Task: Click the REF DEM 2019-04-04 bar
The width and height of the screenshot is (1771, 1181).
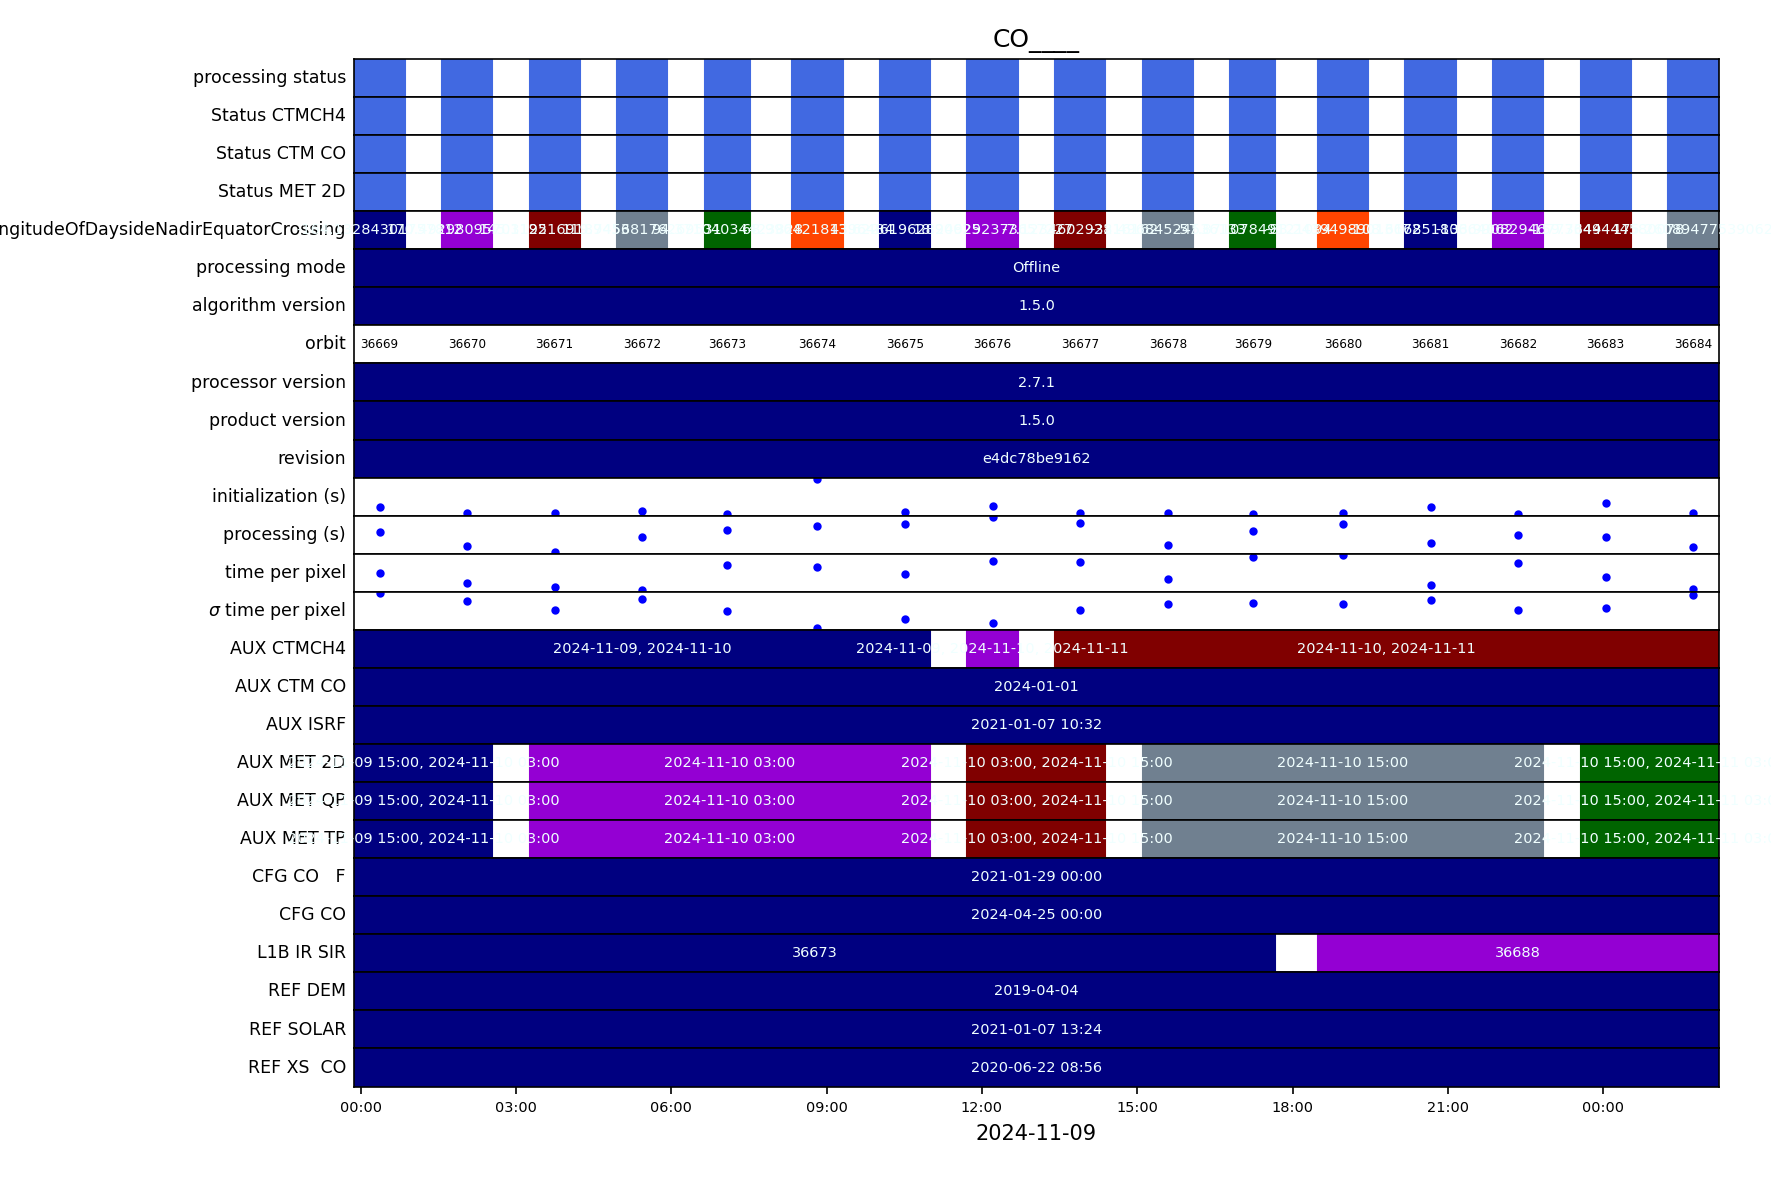Action: pyautogui.click(x=1036, y=991)
